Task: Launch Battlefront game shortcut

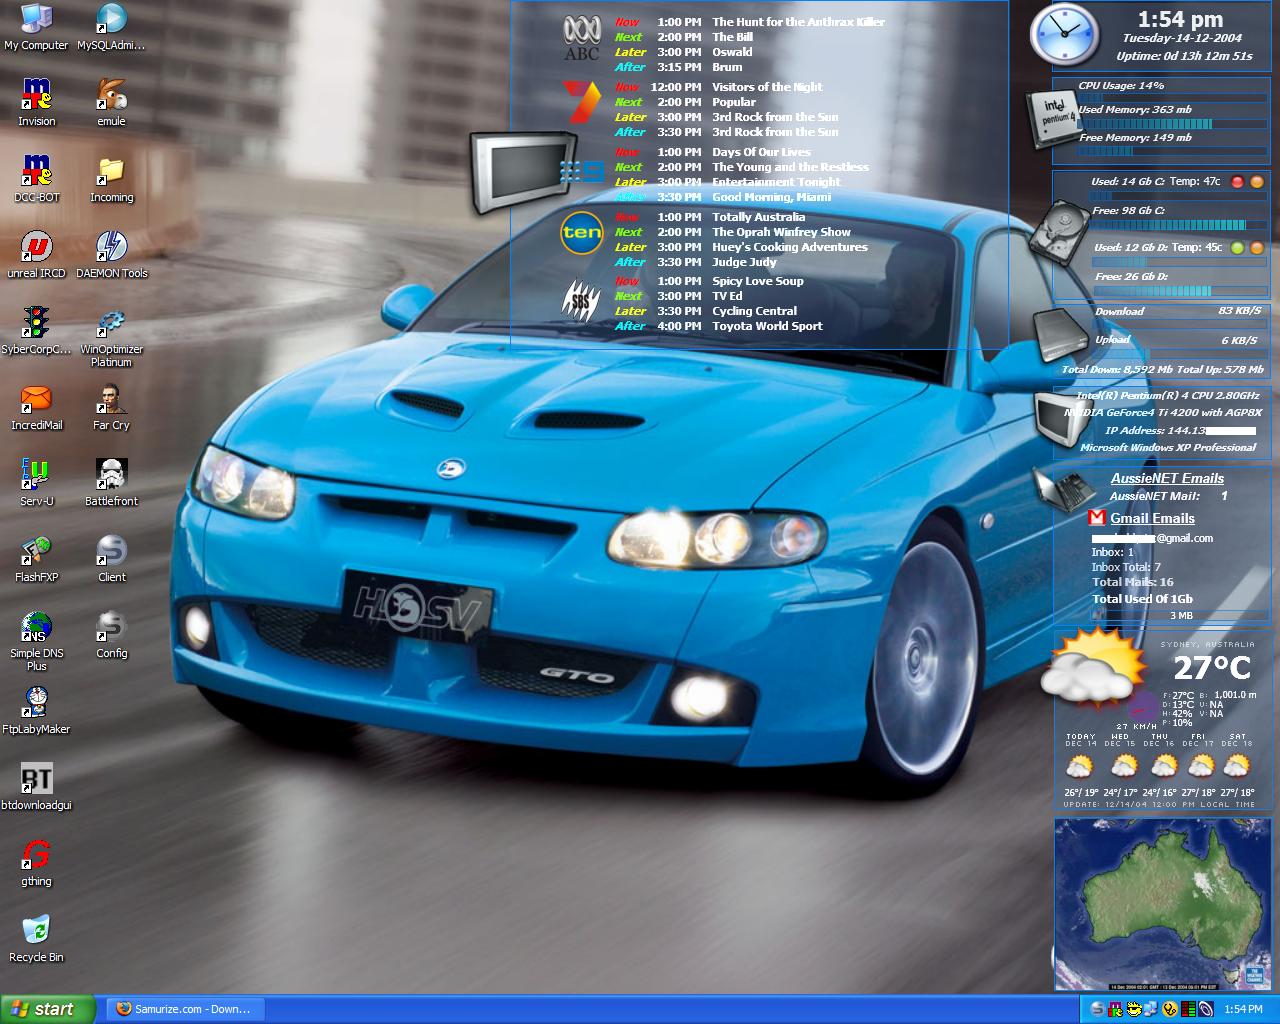Action: click(x=111, y=483)
